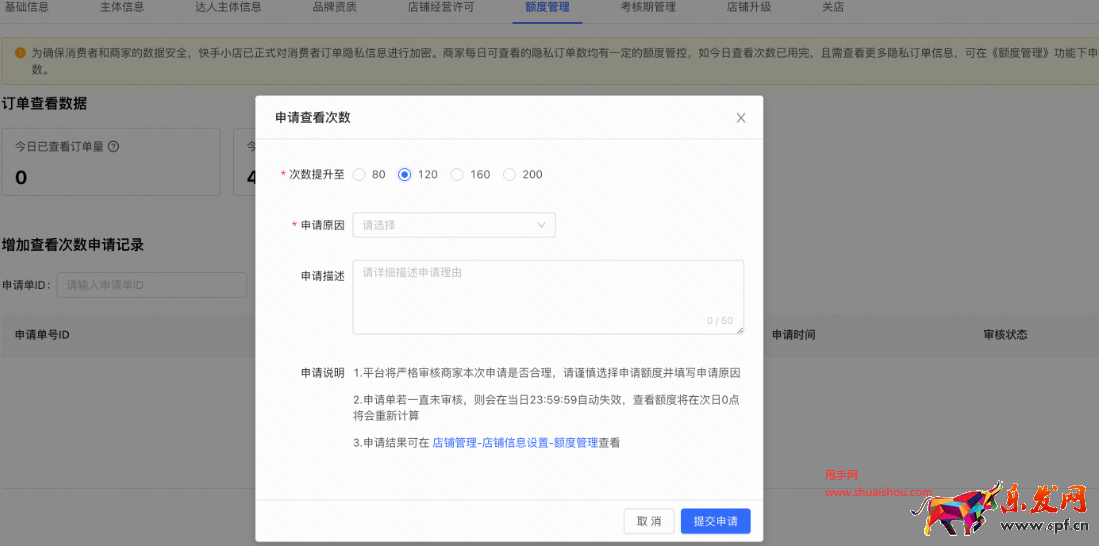Screen dimensions: 1099x546
Task: Click the 0 / 50 character counter
Action: 720,321
